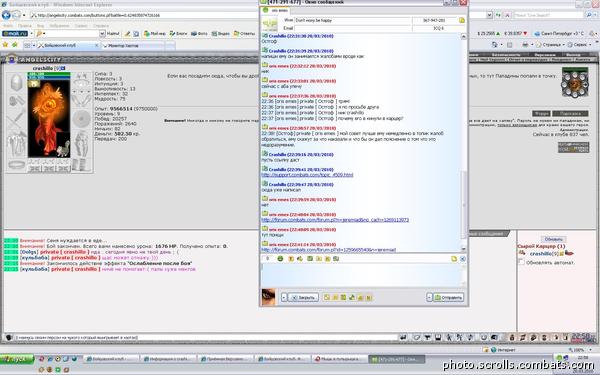Open Мой мир from the mail.ru toolbar
Image resolution: width=600 pixels, height=375 pixels.
(x=155, y=34)
